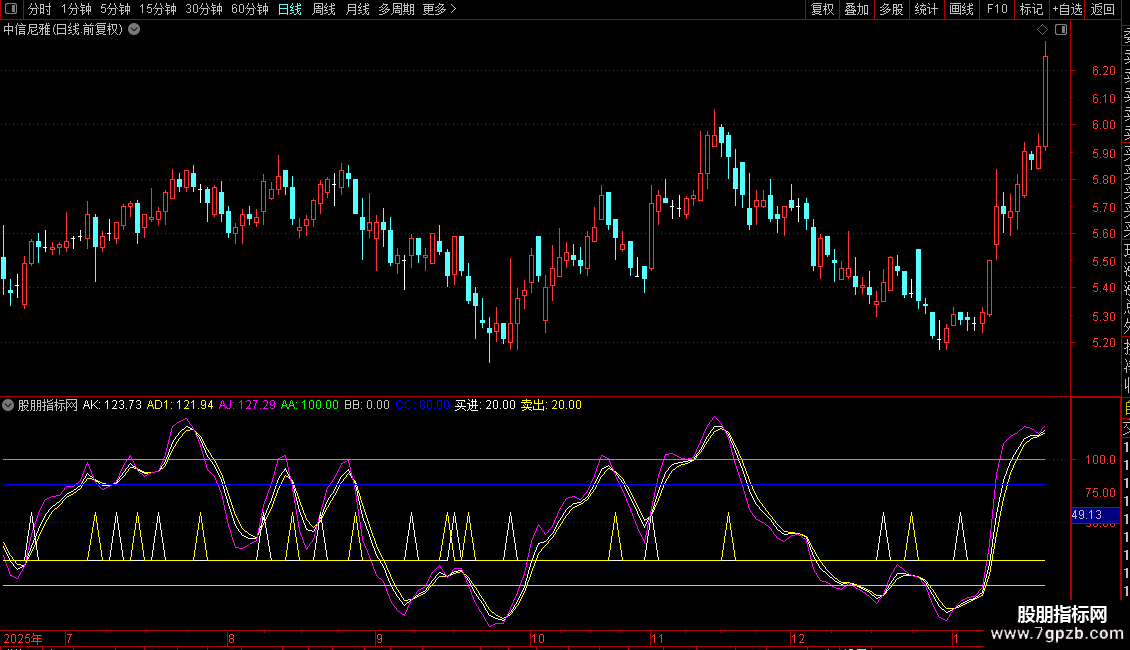The image size is (1130, 650).
Task: Switch to 分时 intraday view
Action: pos(40,10)
